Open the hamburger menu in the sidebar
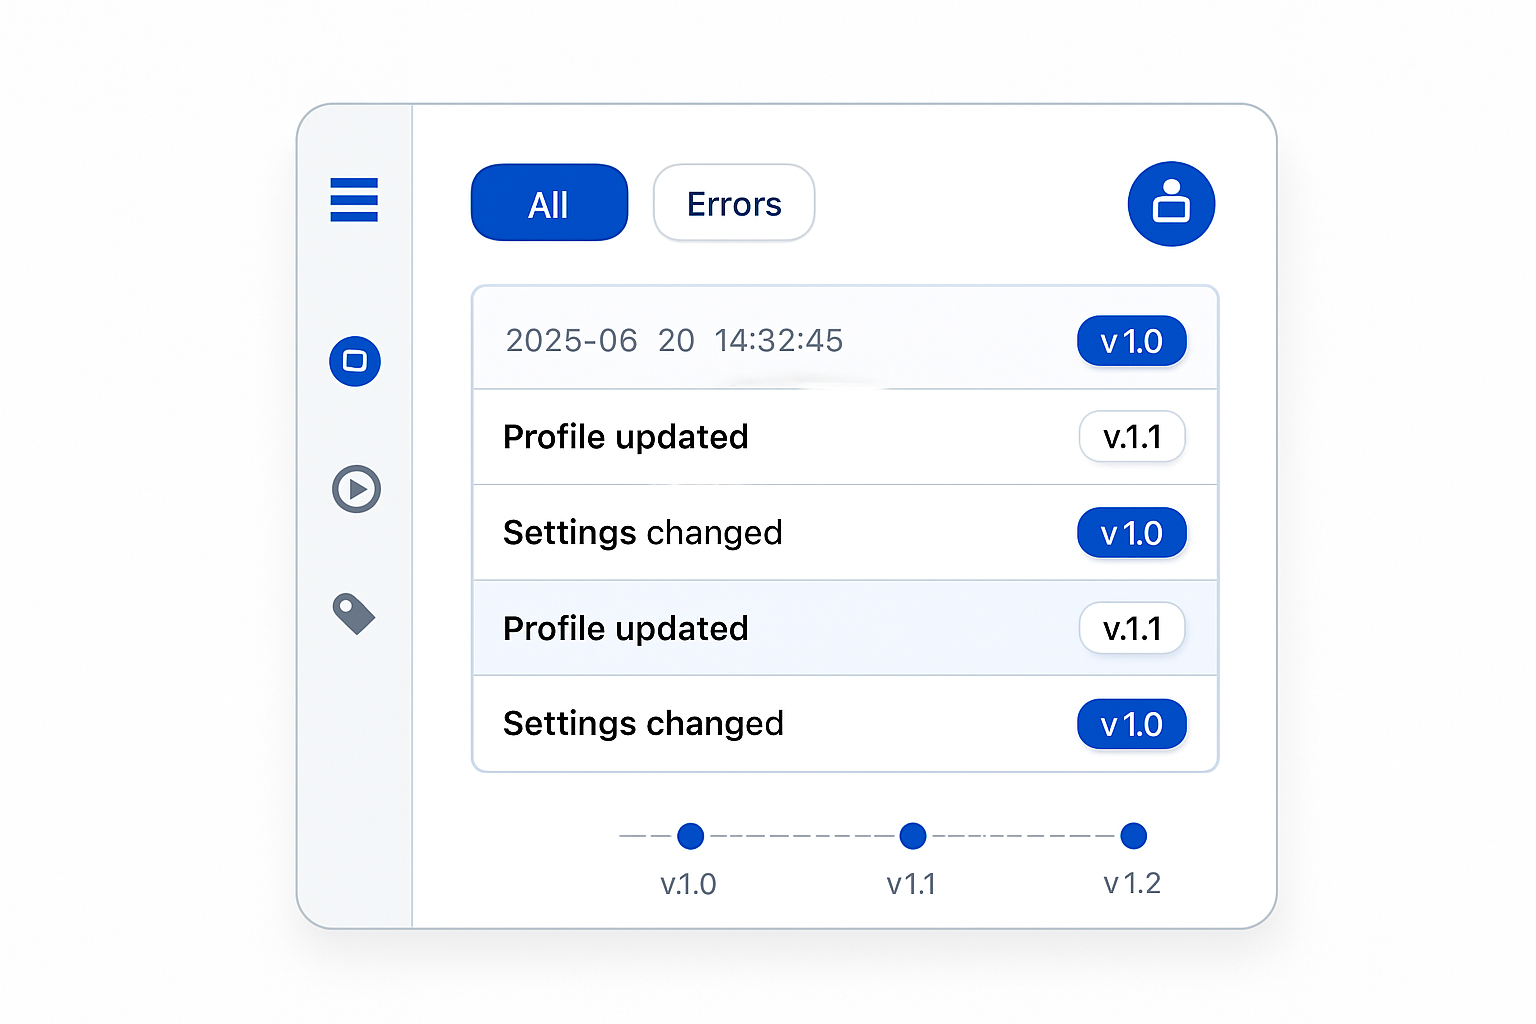Viewport: 1536px width, 1024px height. [354, 200]
